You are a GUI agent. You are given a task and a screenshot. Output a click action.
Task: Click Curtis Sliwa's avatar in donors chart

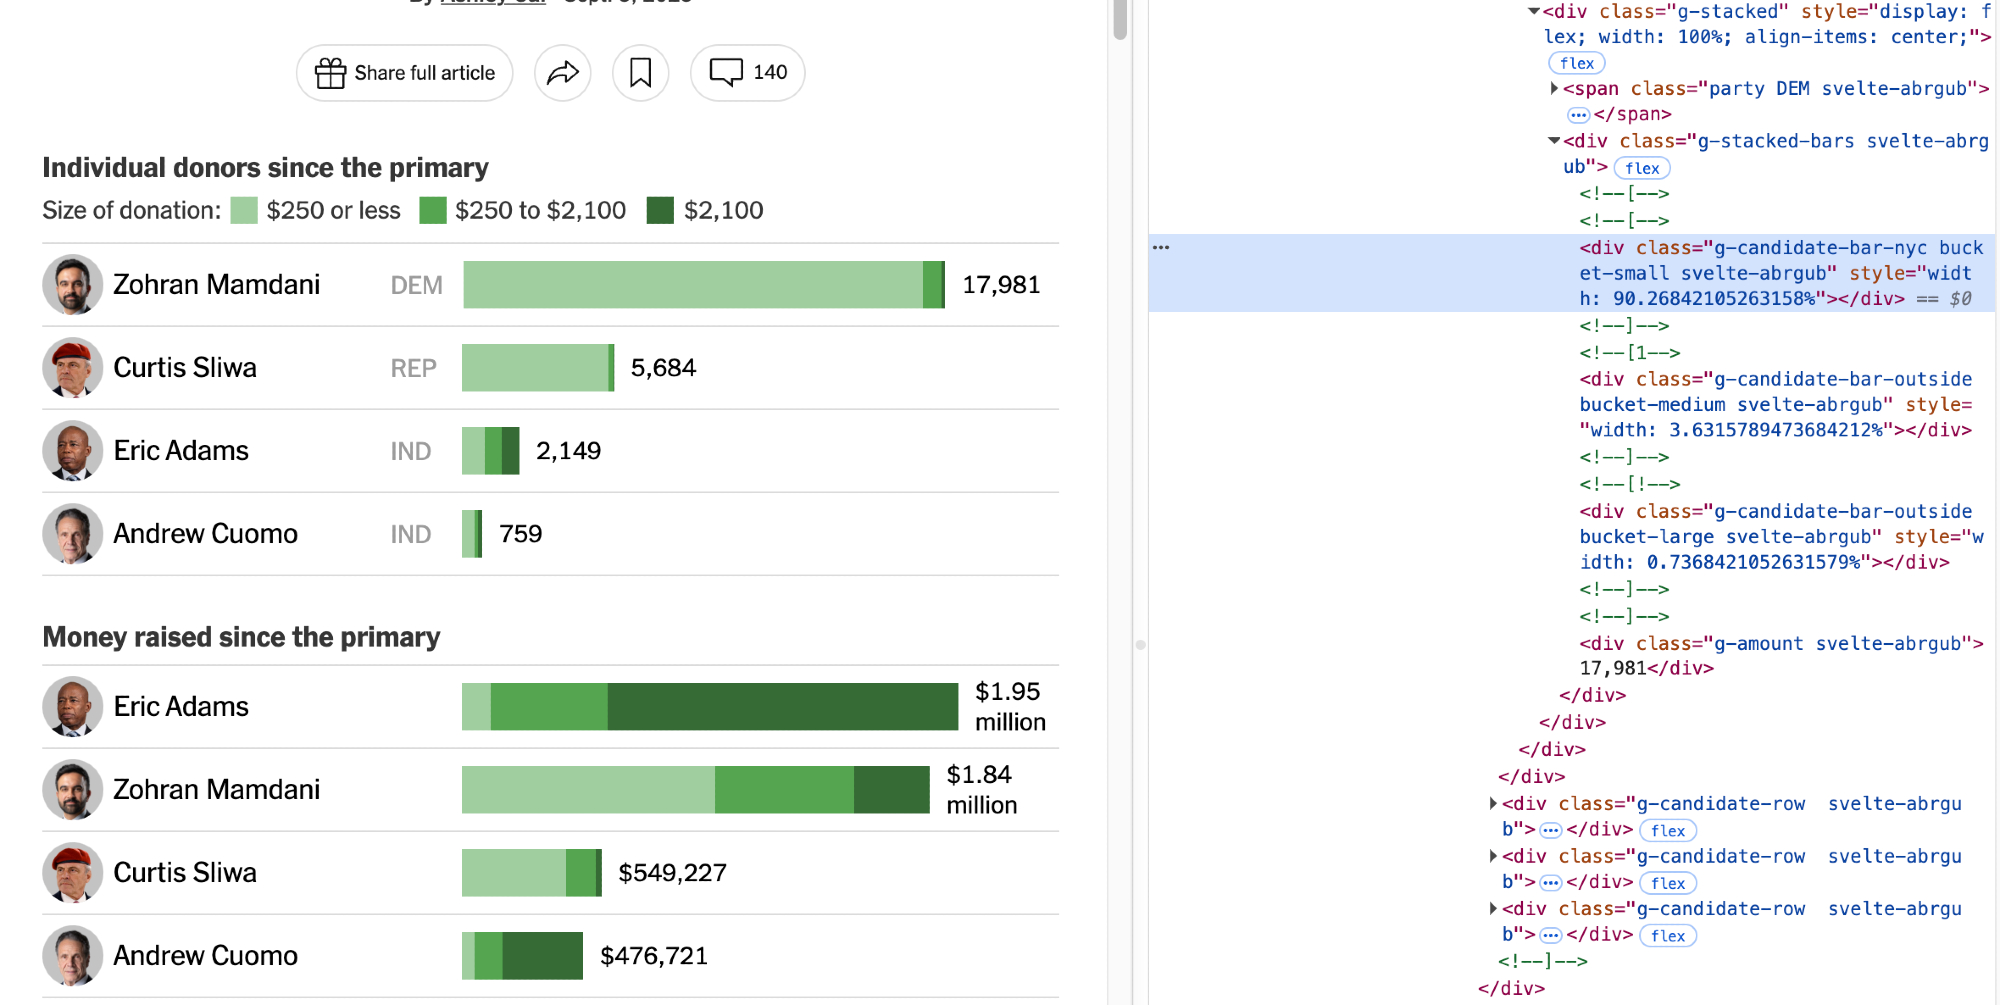(73, 368)
